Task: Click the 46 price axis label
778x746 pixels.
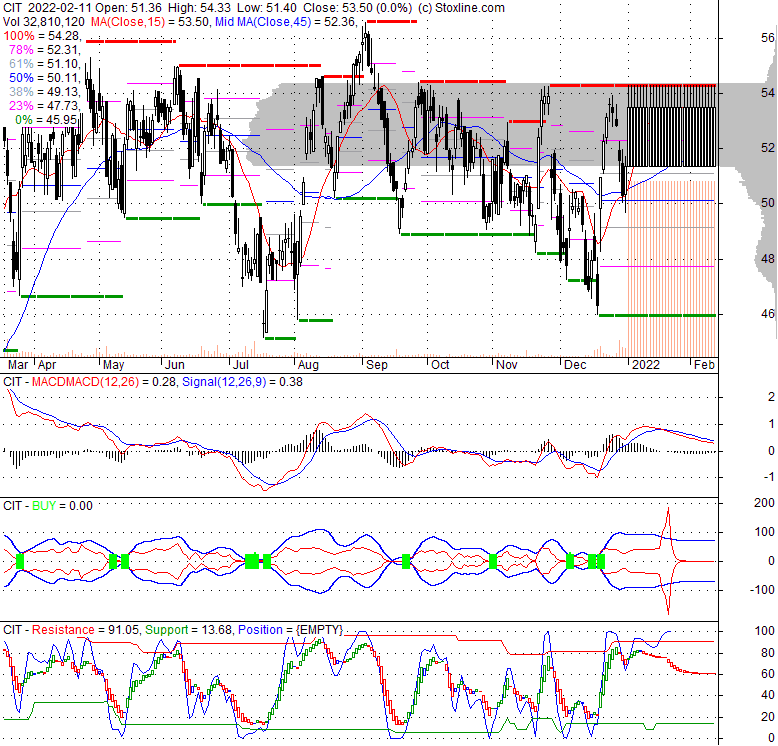Action: (768, 314)
